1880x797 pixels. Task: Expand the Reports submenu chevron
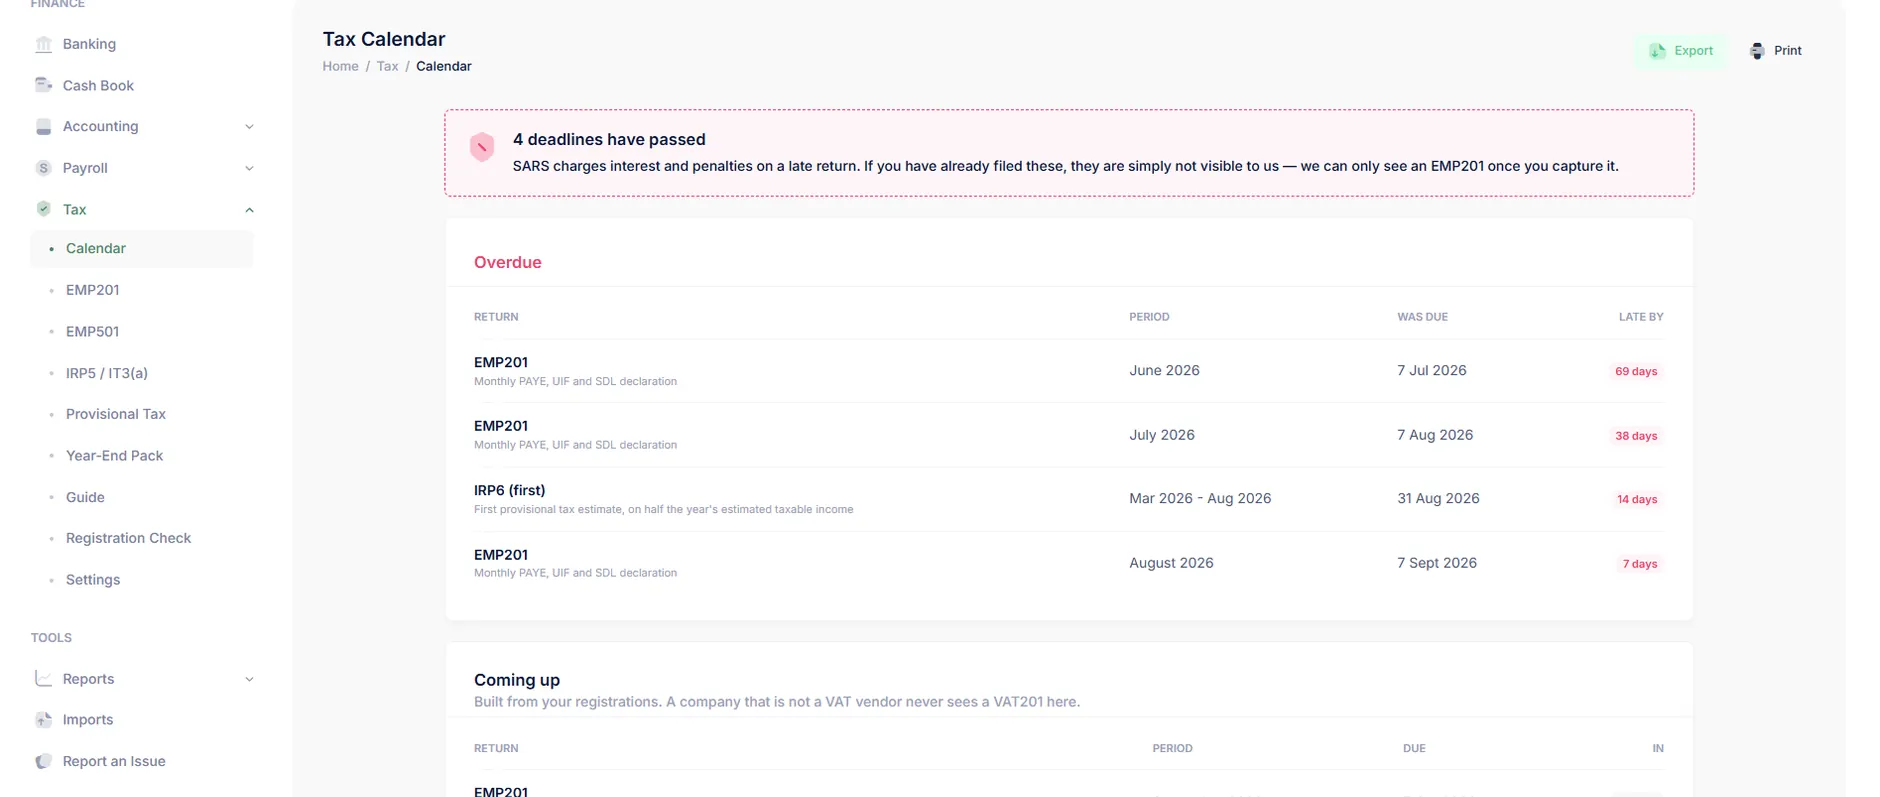click(249, 679)
